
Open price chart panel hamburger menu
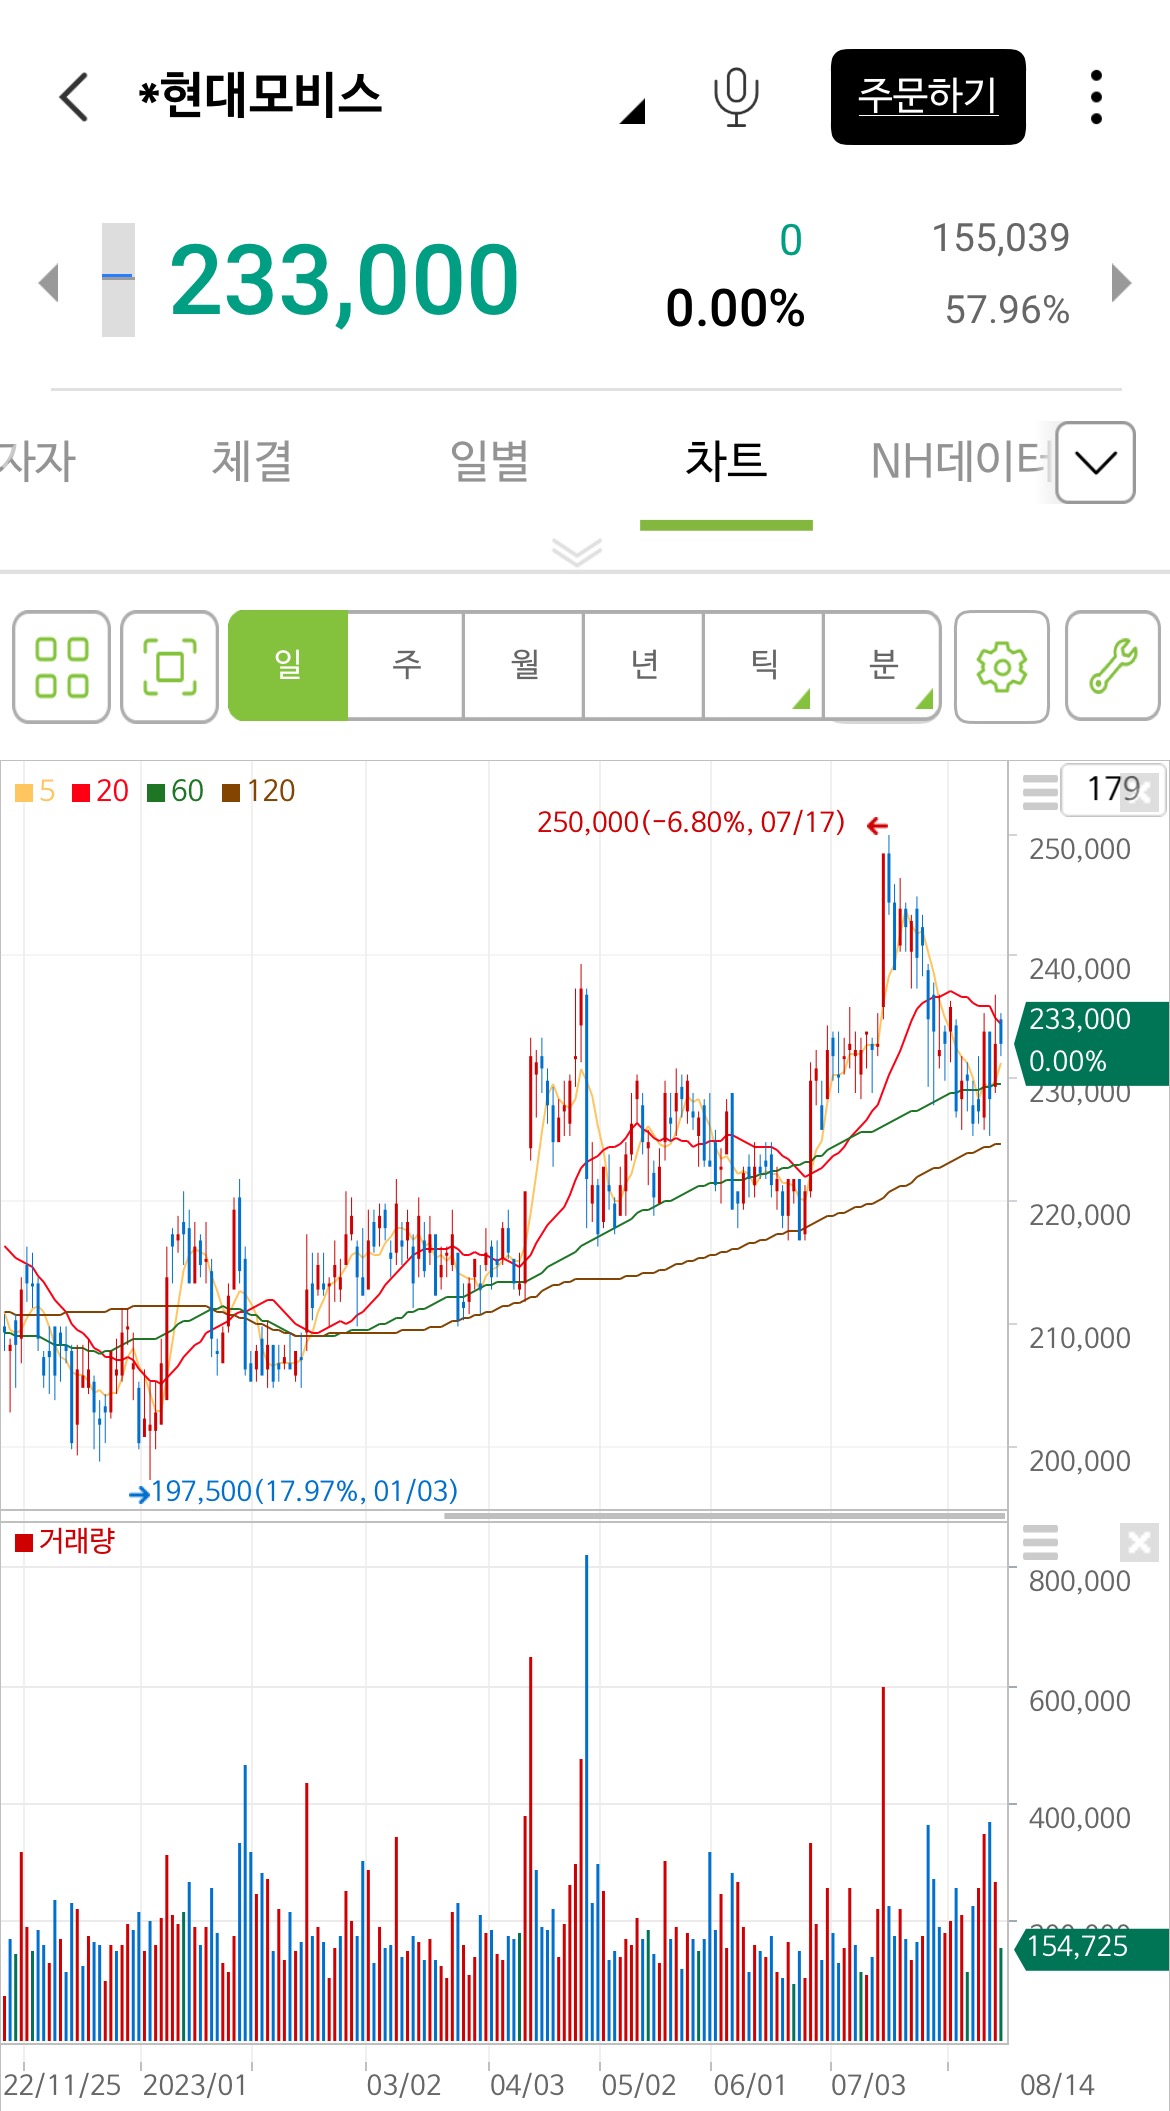coord(1040,791)
